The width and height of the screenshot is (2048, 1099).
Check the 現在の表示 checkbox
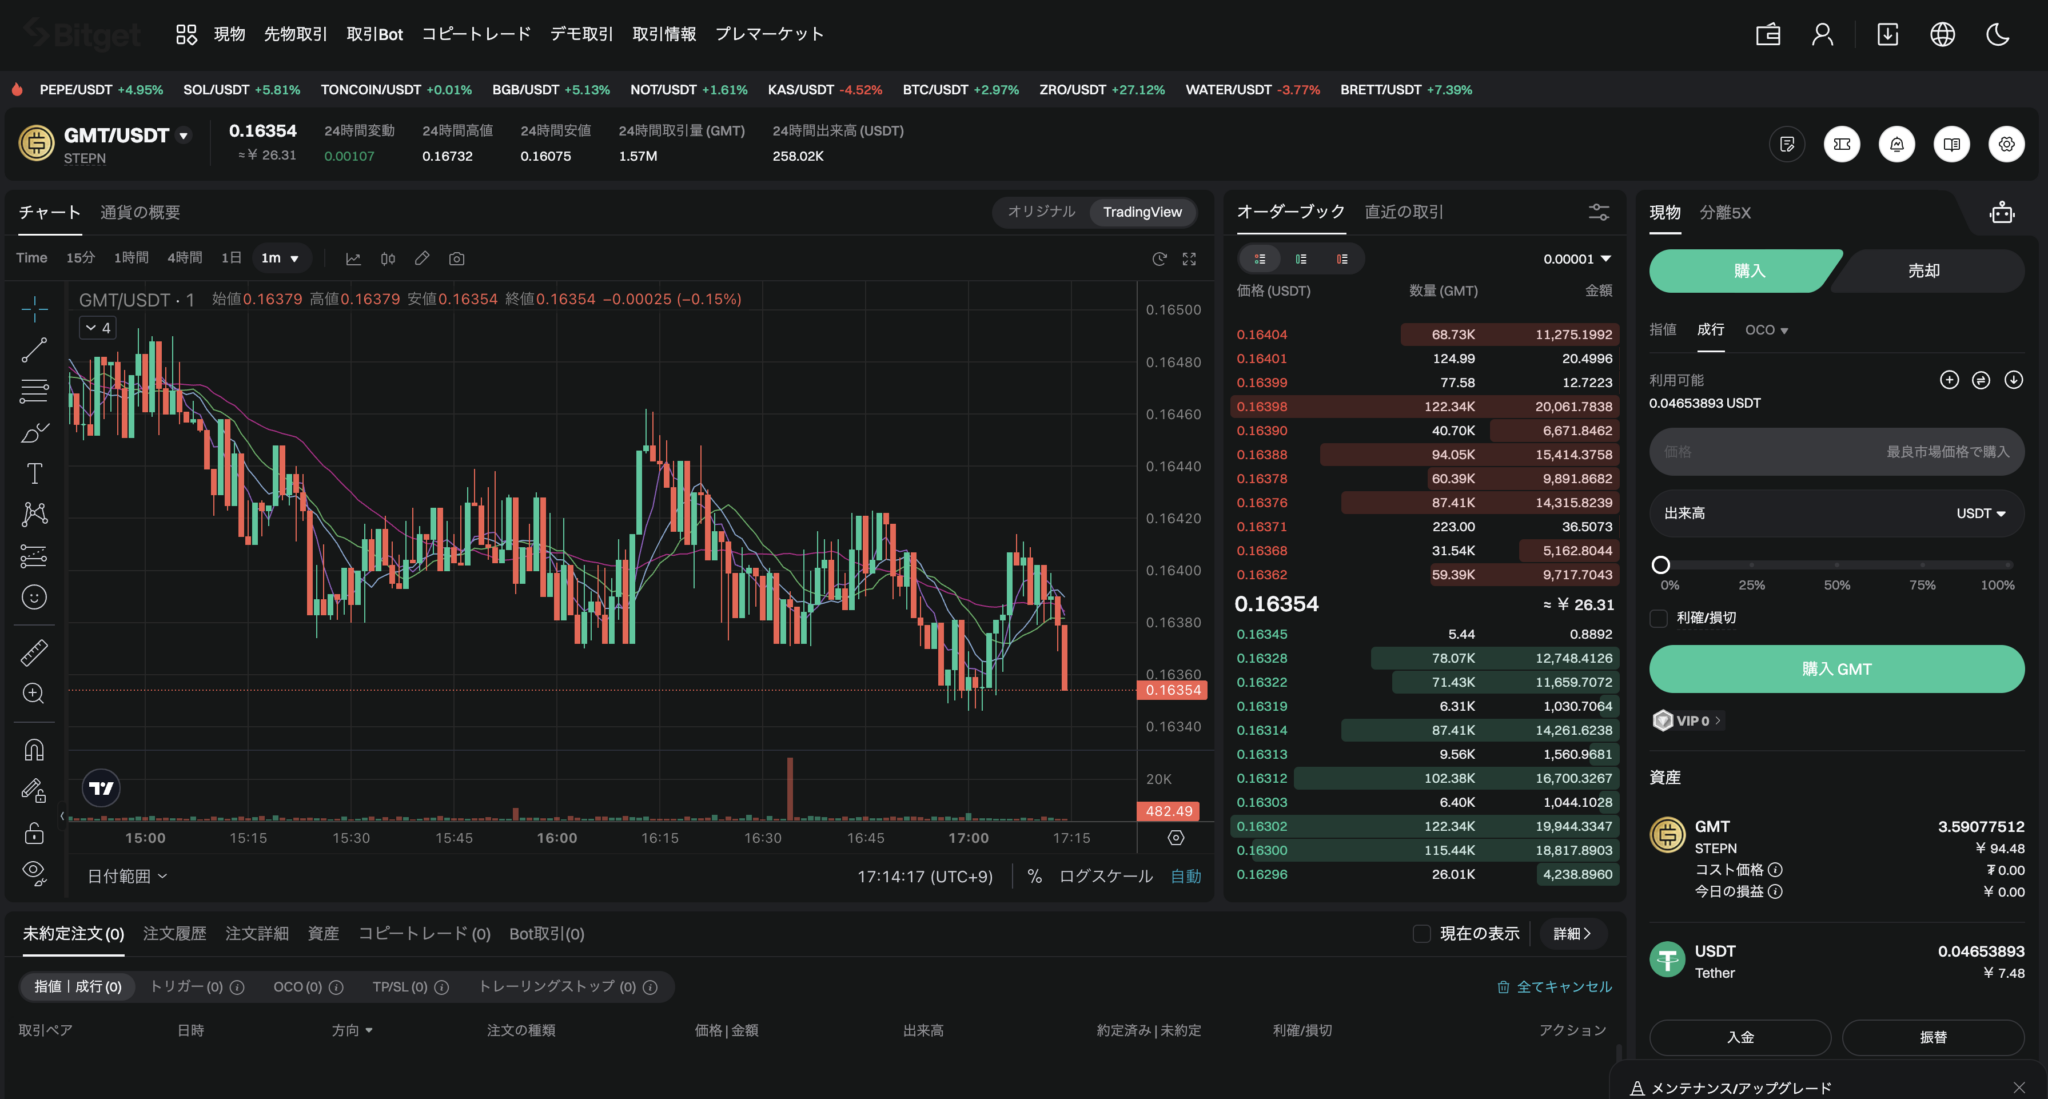1421,934
